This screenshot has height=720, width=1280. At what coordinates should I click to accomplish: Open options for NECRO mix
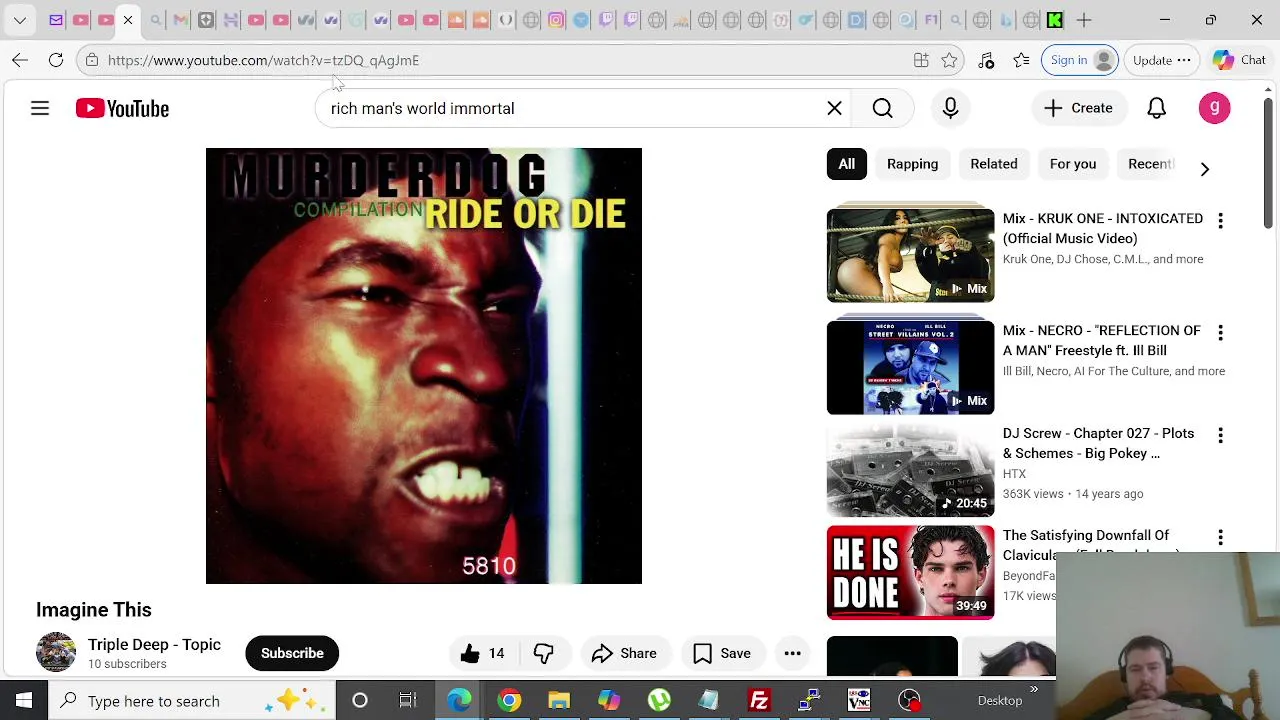point(1220,332)
